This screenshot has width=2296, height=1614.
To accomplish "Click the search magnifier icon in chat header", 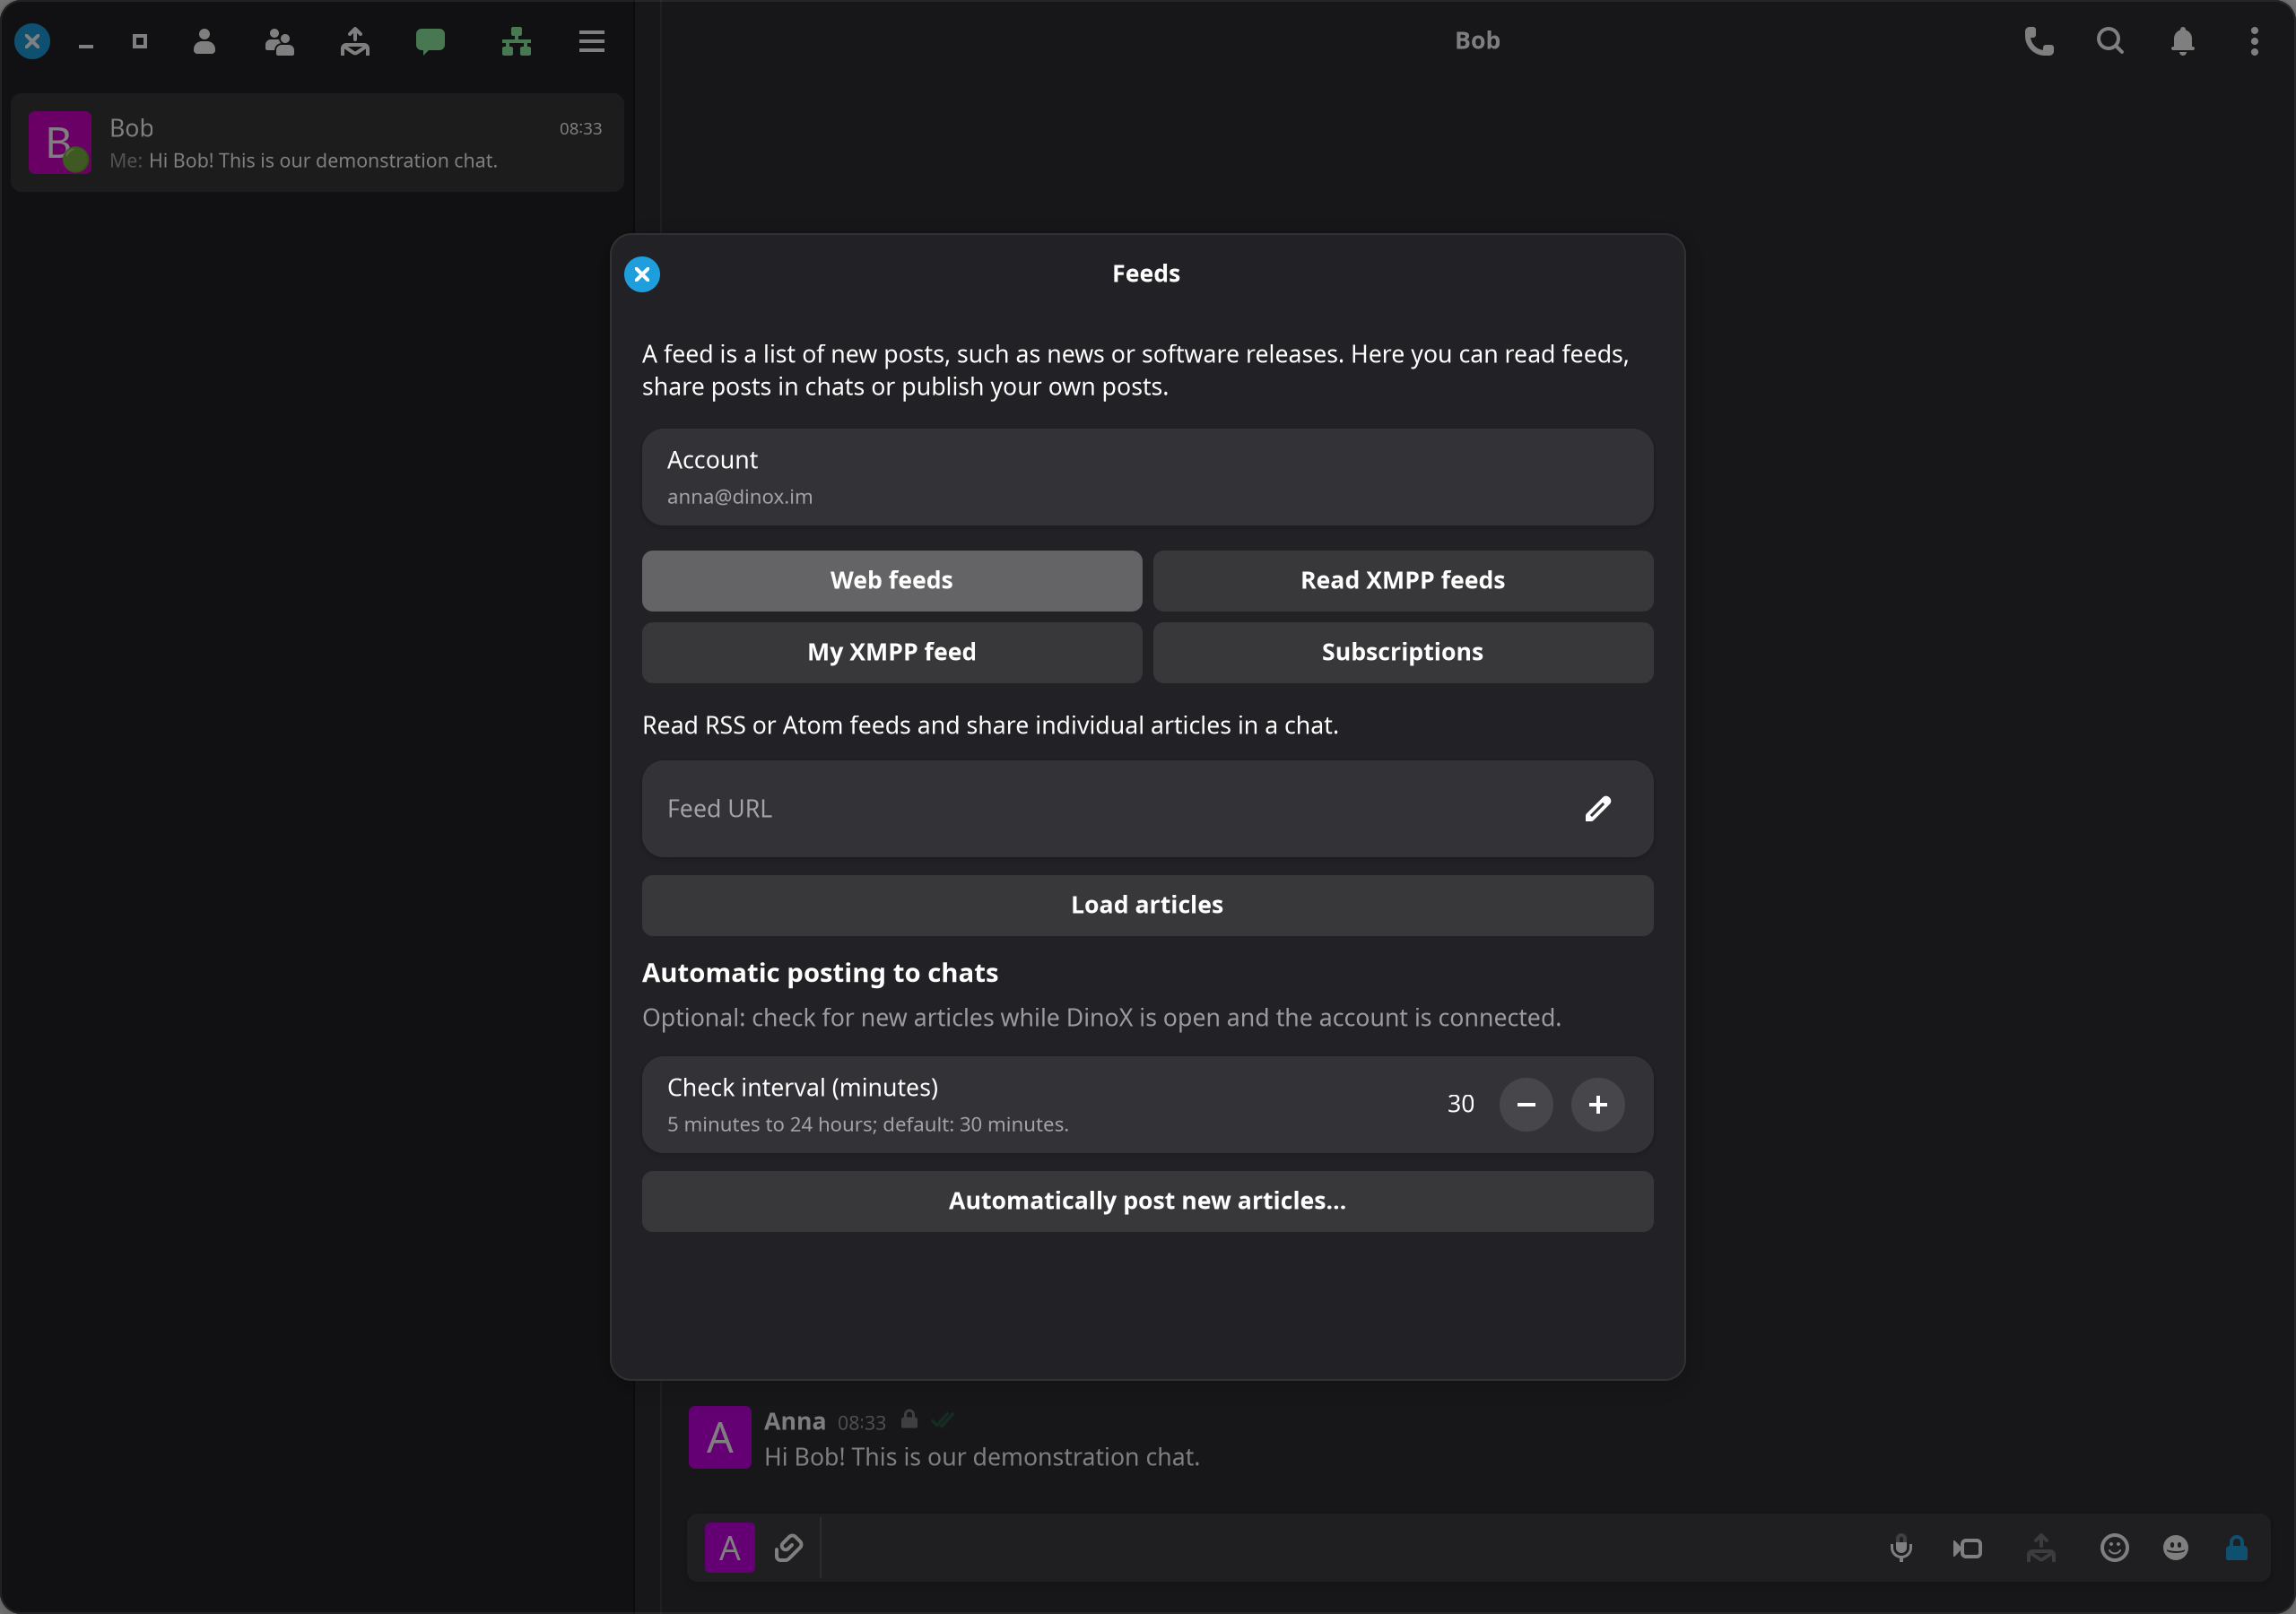I will (2110, 41).
